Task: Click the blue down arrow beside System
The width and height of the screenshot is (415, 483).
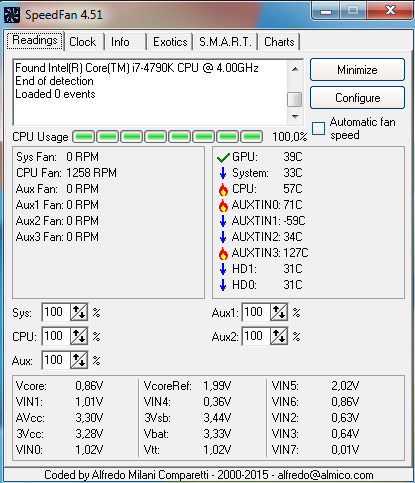Action: point(223,173)
